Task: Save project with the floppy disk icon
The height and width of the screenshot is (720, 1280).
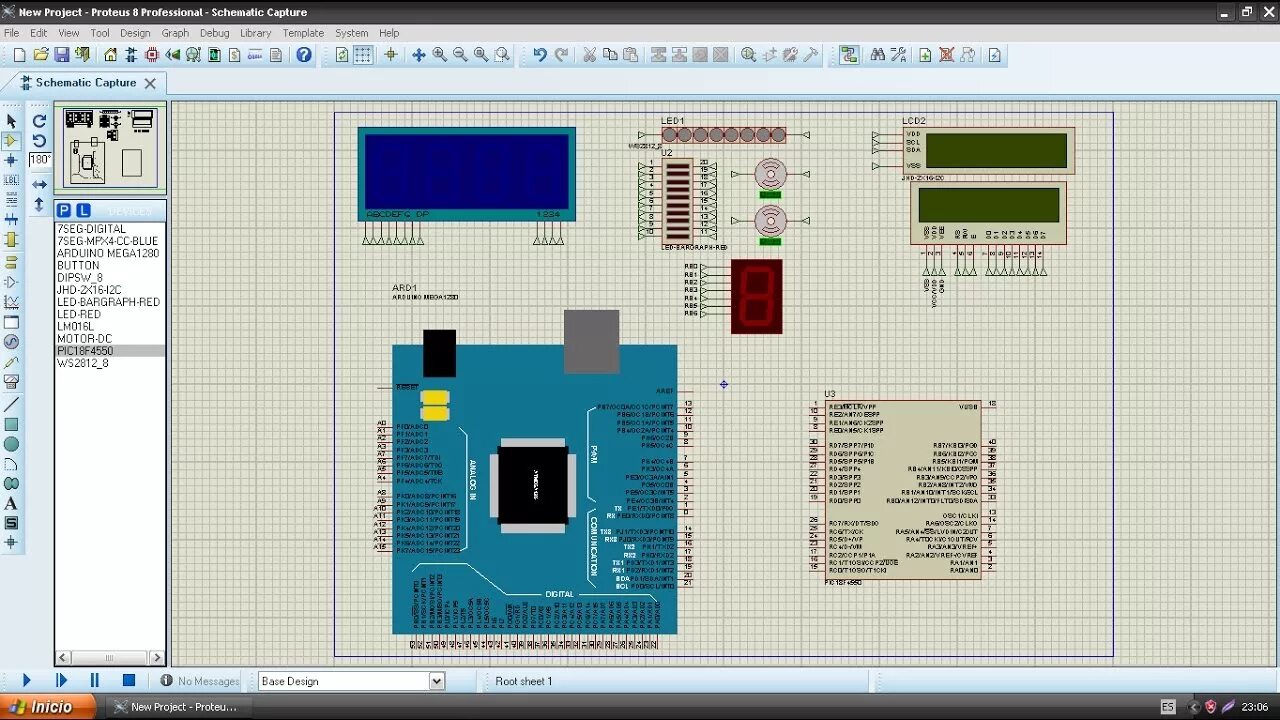Action: click(62, 55)
